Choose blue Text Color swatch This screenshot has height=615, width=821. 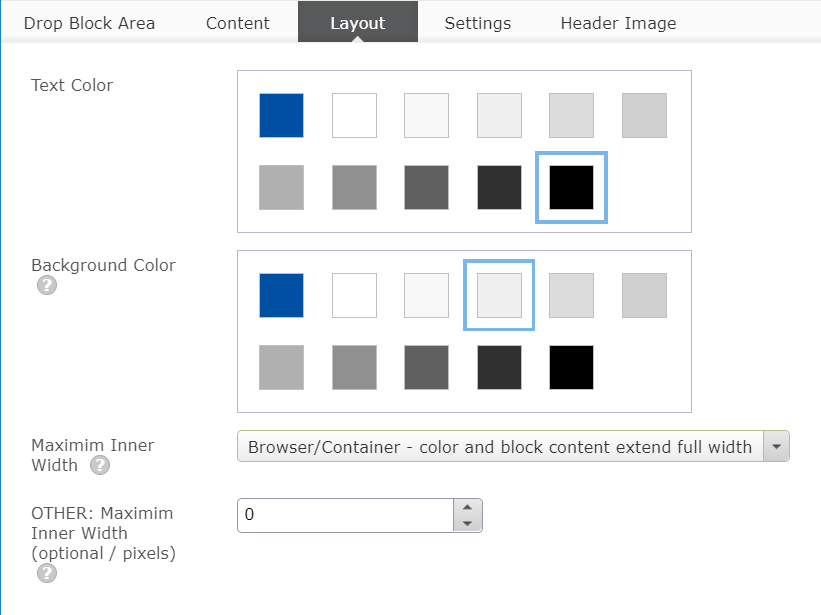pos(281,115)
